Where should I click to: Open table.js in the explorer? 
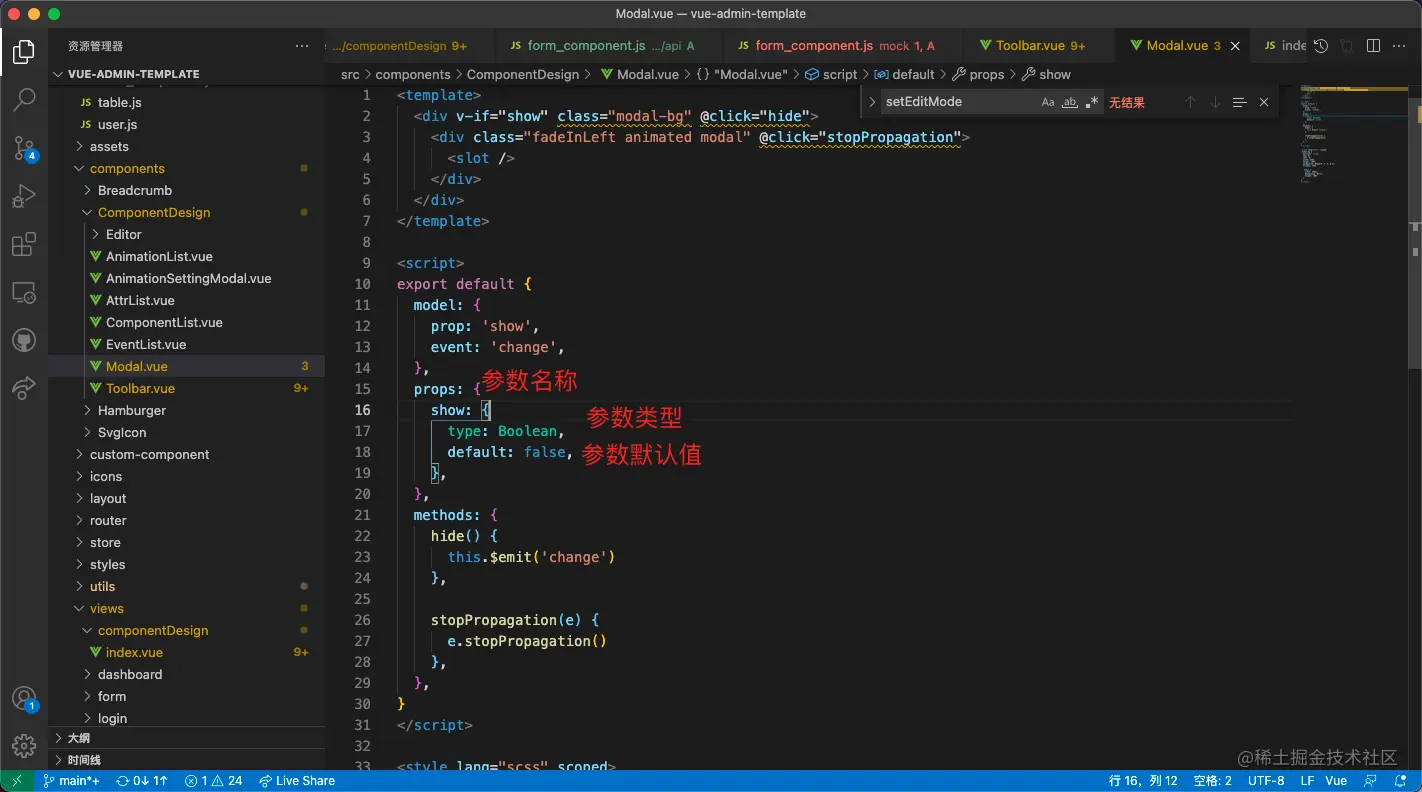187,102
